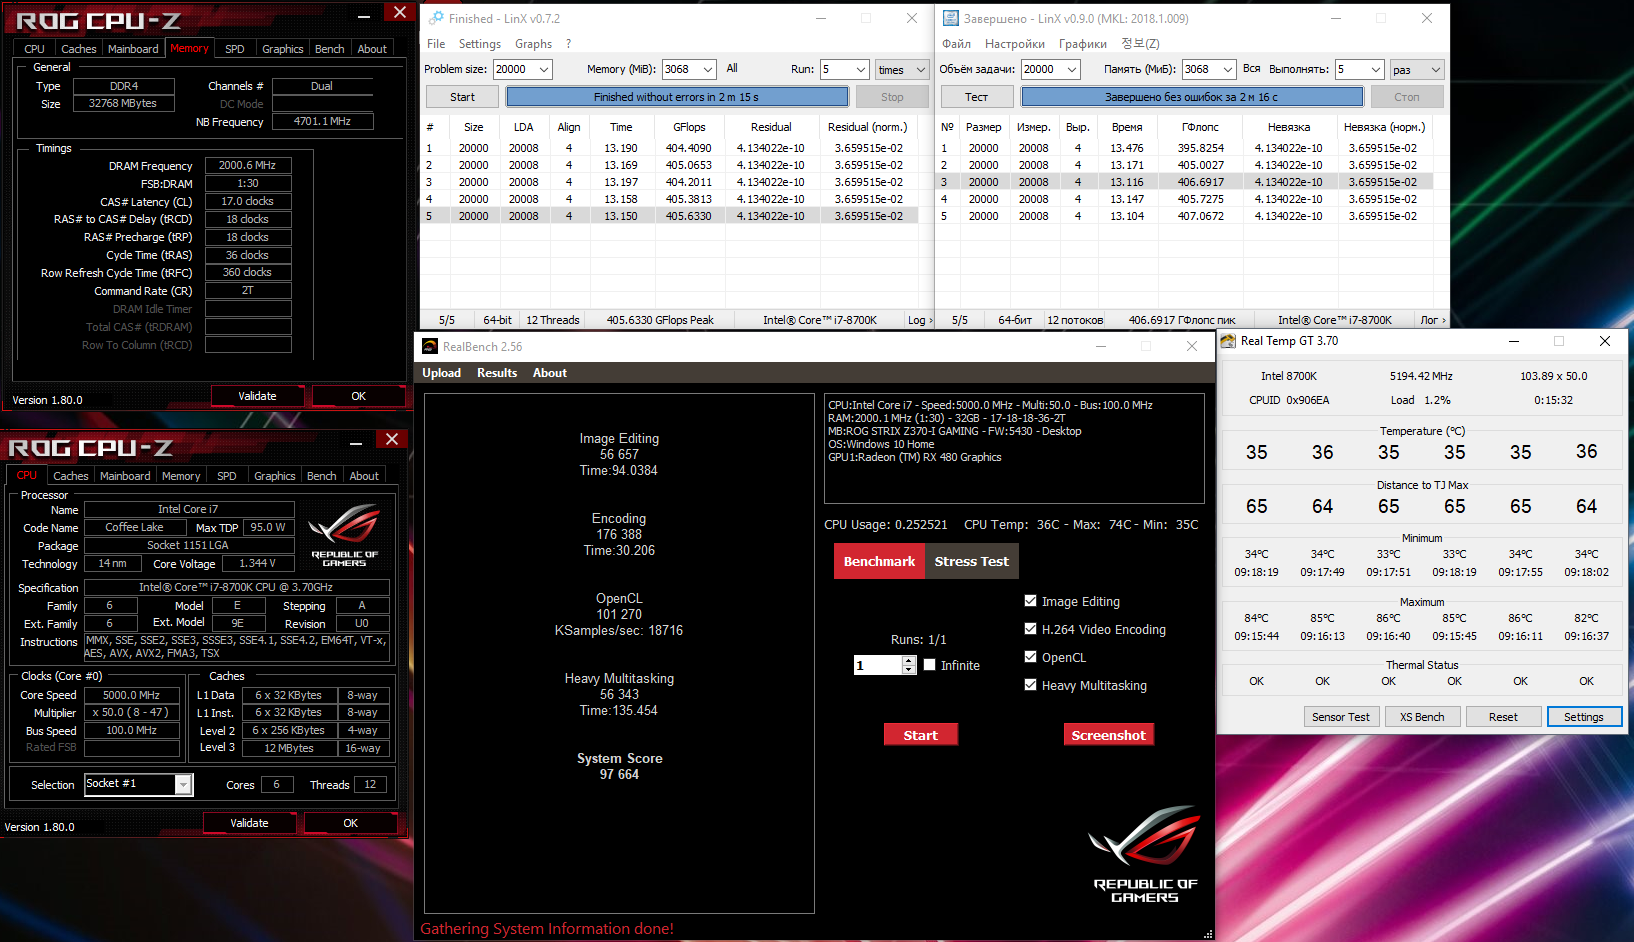Minimize the RealBench 2.56 window
This screenshot has width=1634, height=942.
[x=1101, y=346]
